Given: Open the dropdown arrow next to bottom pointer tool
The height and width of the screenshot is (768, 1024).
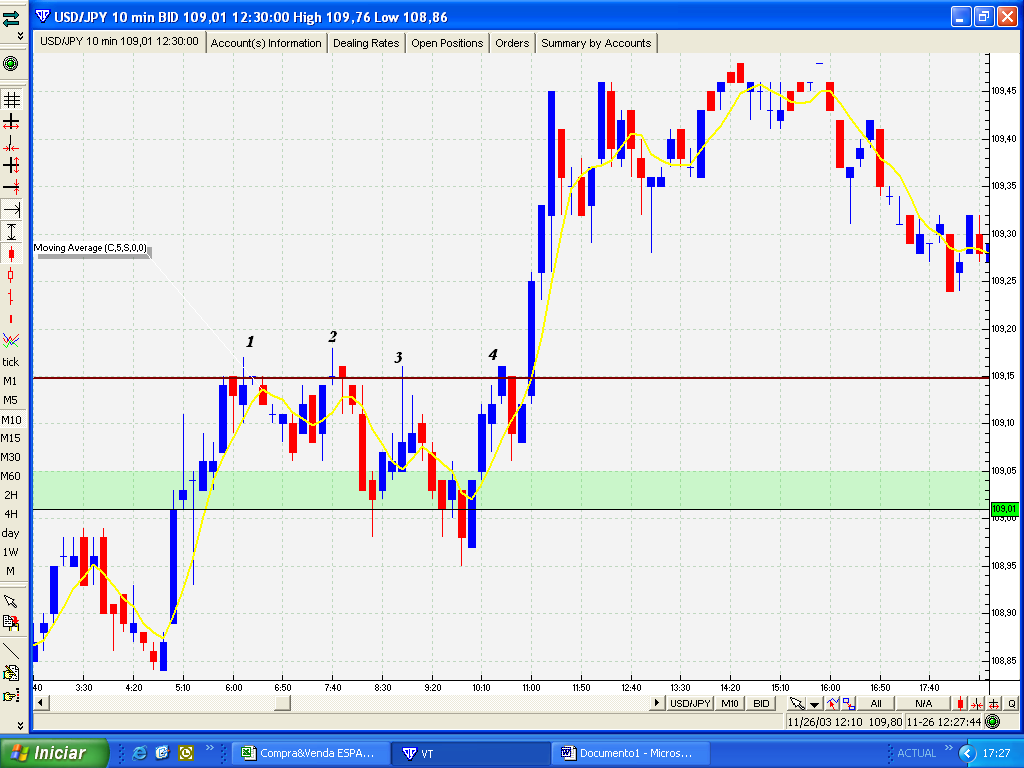Looking at the screenshot, I should coord(814,704).
